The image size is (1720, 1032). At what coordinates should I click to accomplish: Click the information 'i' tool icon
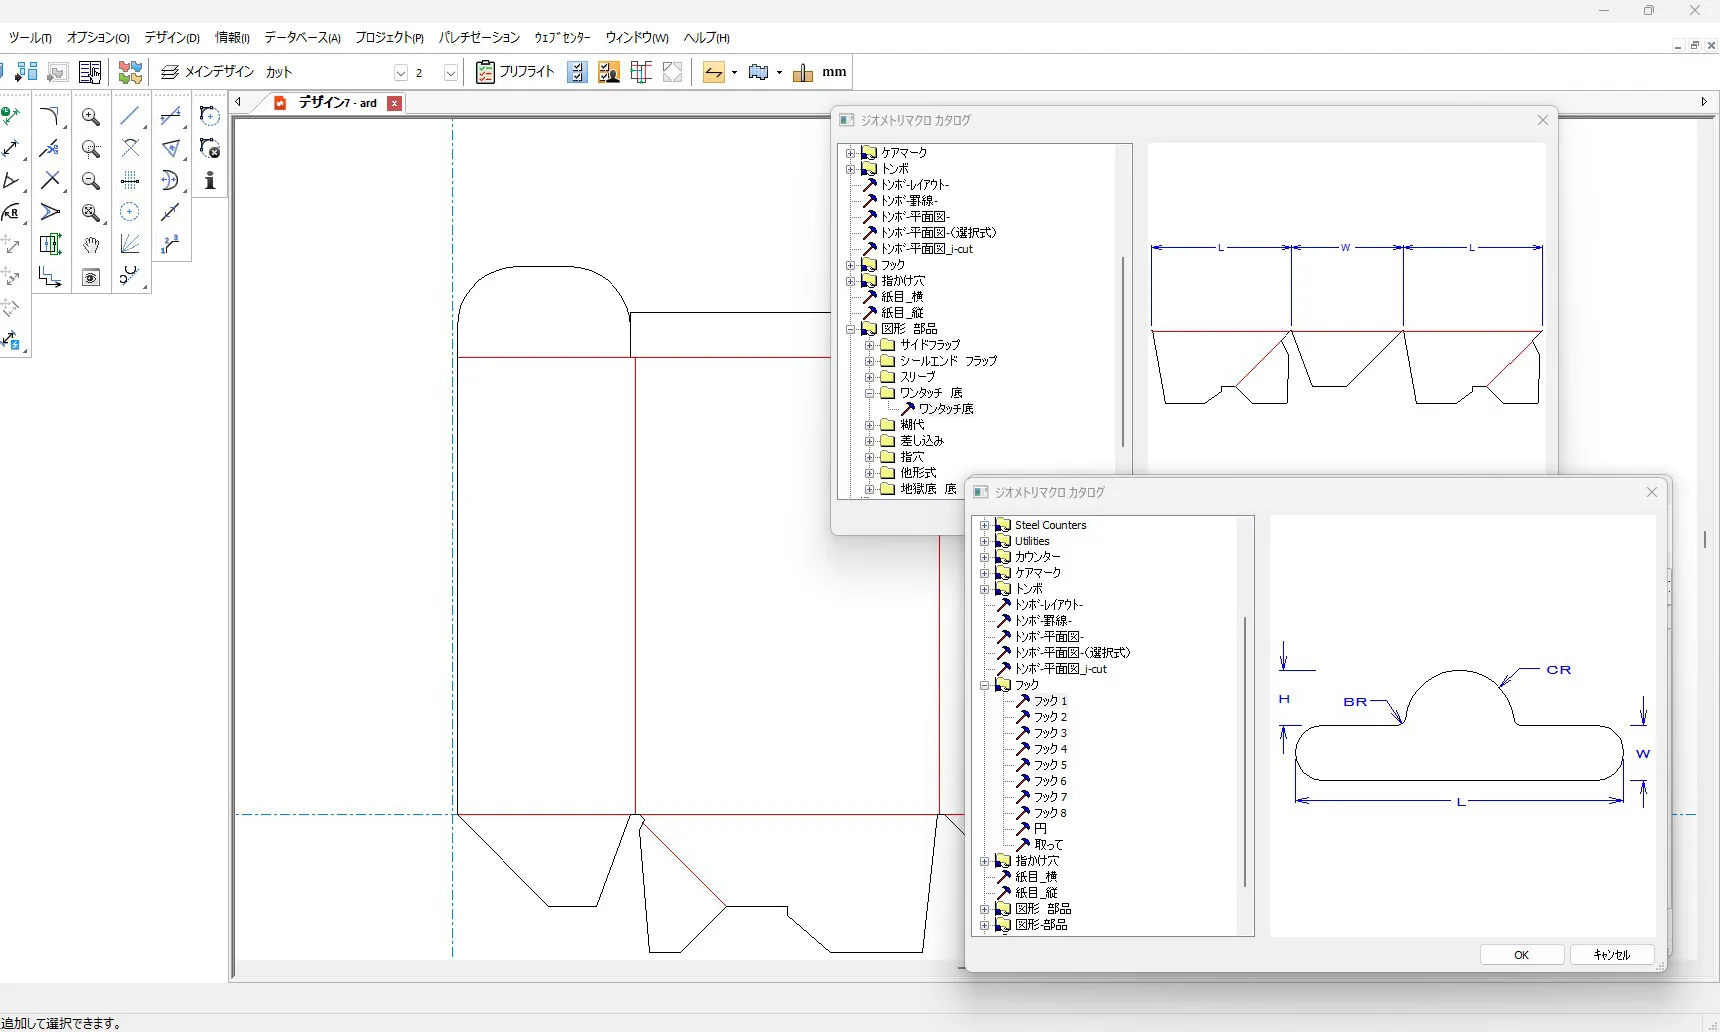[210, 181]
